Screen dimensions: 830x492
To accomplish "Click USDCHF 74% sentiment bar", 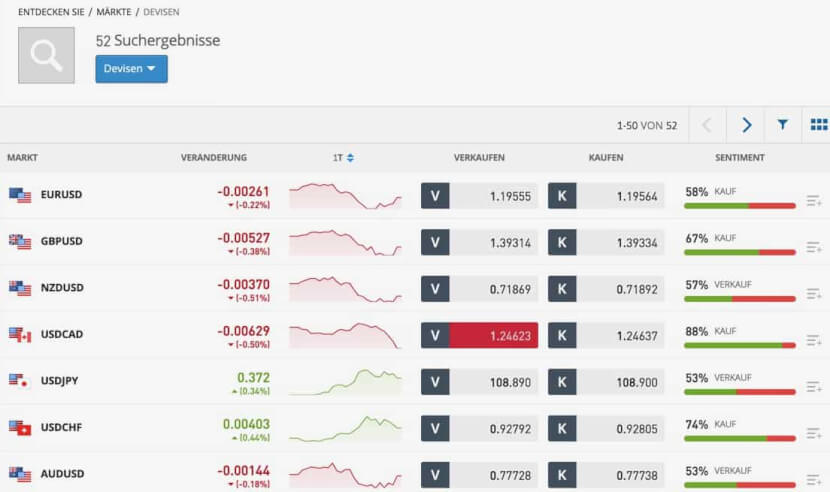I will tap(740, 439).
